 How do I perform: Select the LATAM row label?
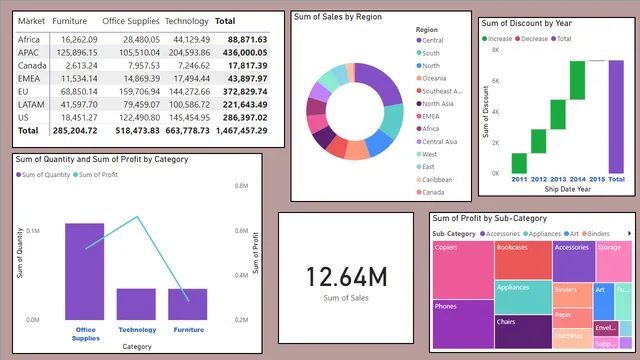[31, 105]
